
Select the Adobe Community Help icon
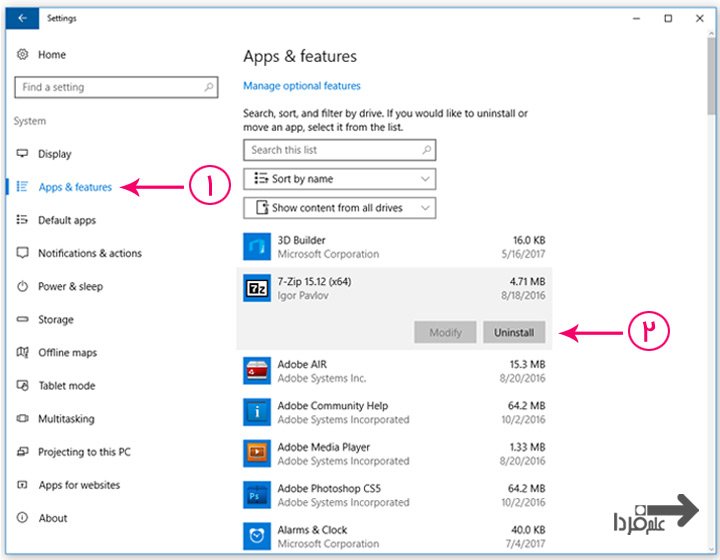click(257, 412)
